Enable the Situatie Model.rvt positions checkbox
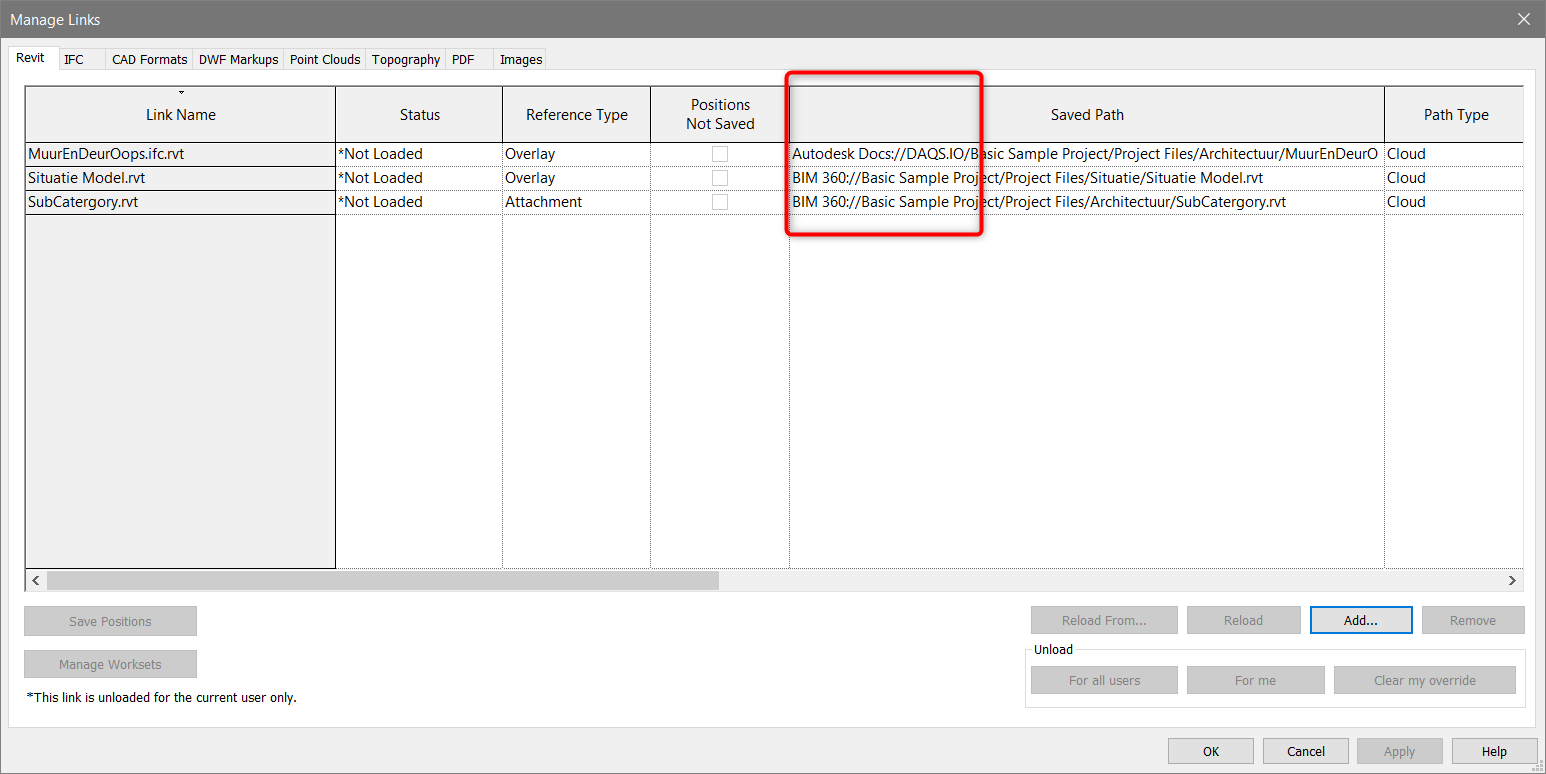1546x774 pixels. point(719,177)
